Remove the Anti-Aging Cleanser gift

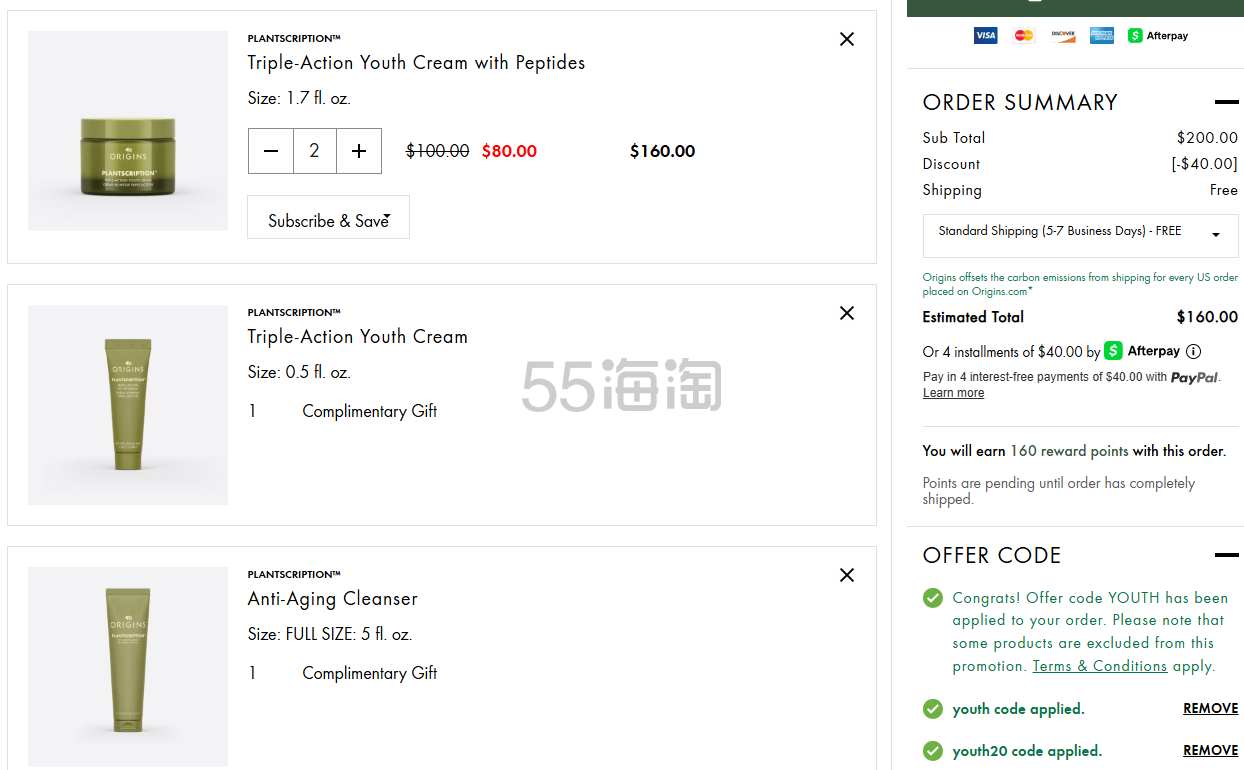coord(847,575)
